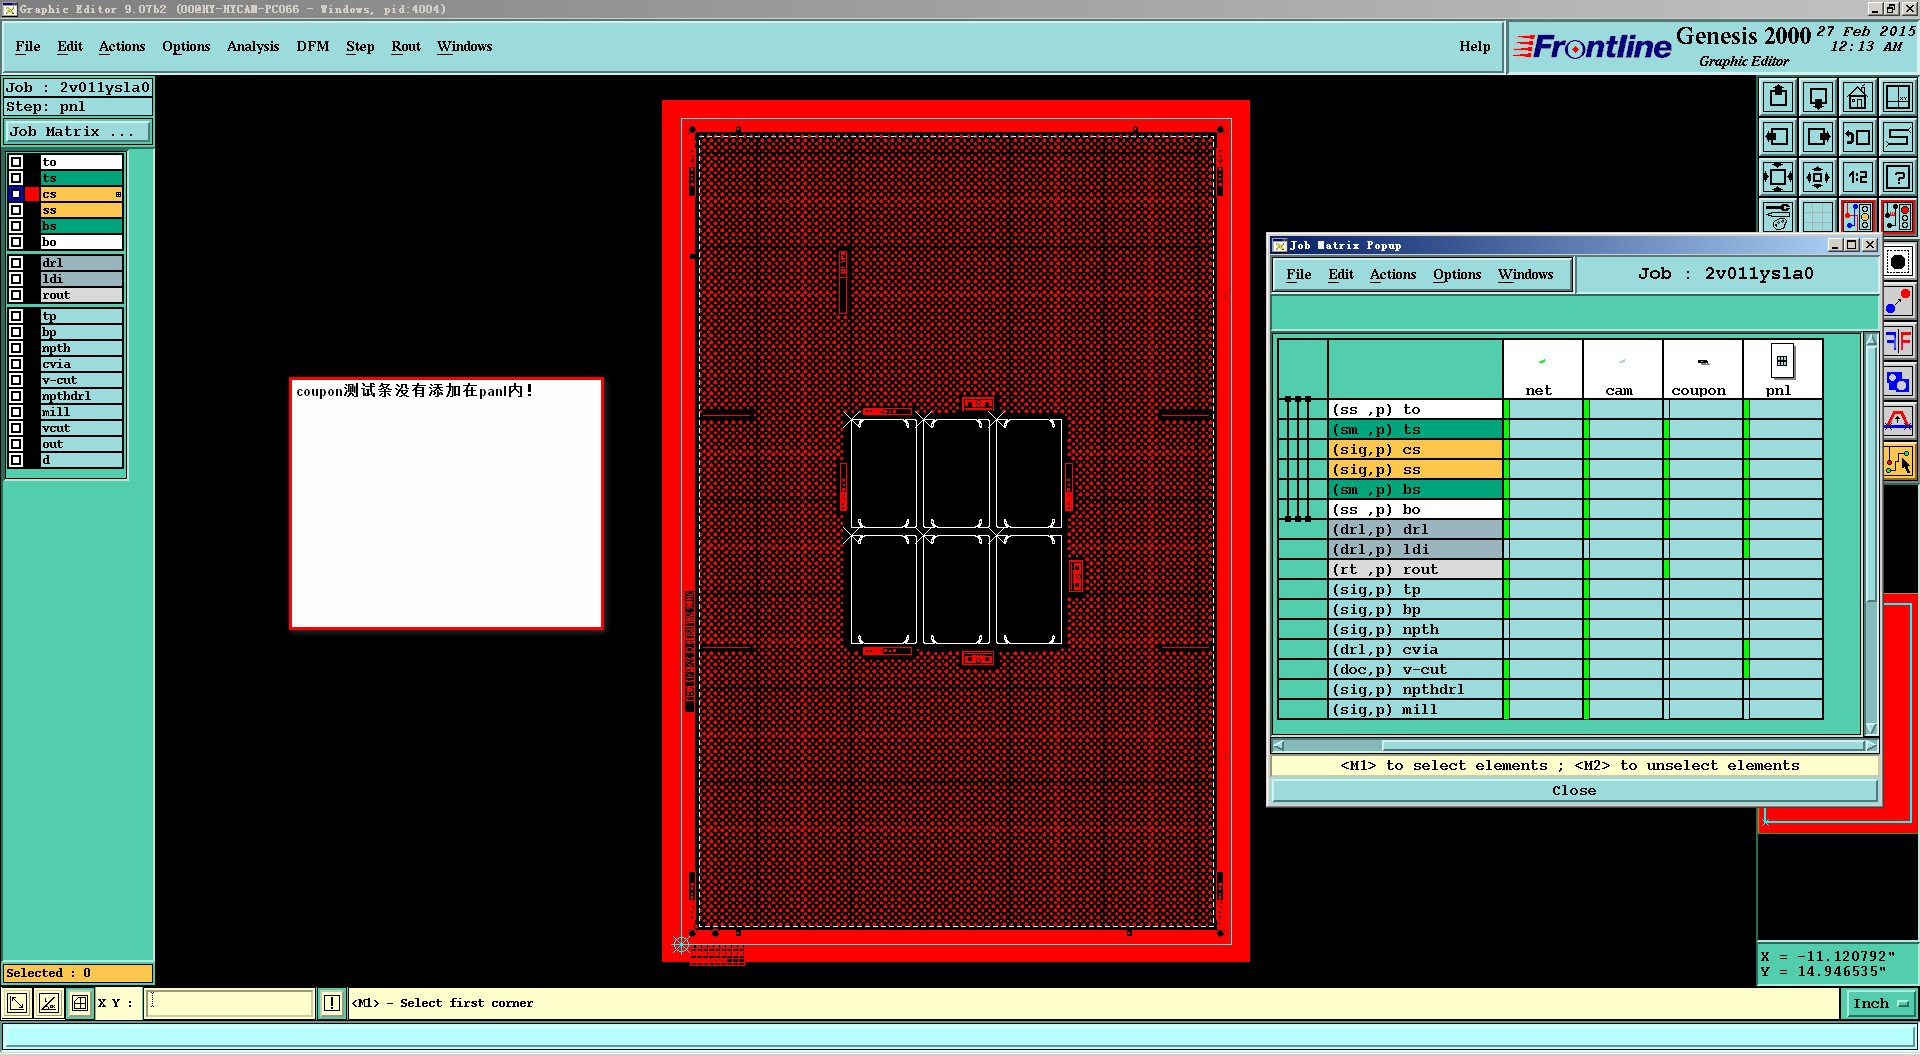This screenshot has width=1920, height=1056.
Task: Click the pan right view icon
Action: [1818, 137]
